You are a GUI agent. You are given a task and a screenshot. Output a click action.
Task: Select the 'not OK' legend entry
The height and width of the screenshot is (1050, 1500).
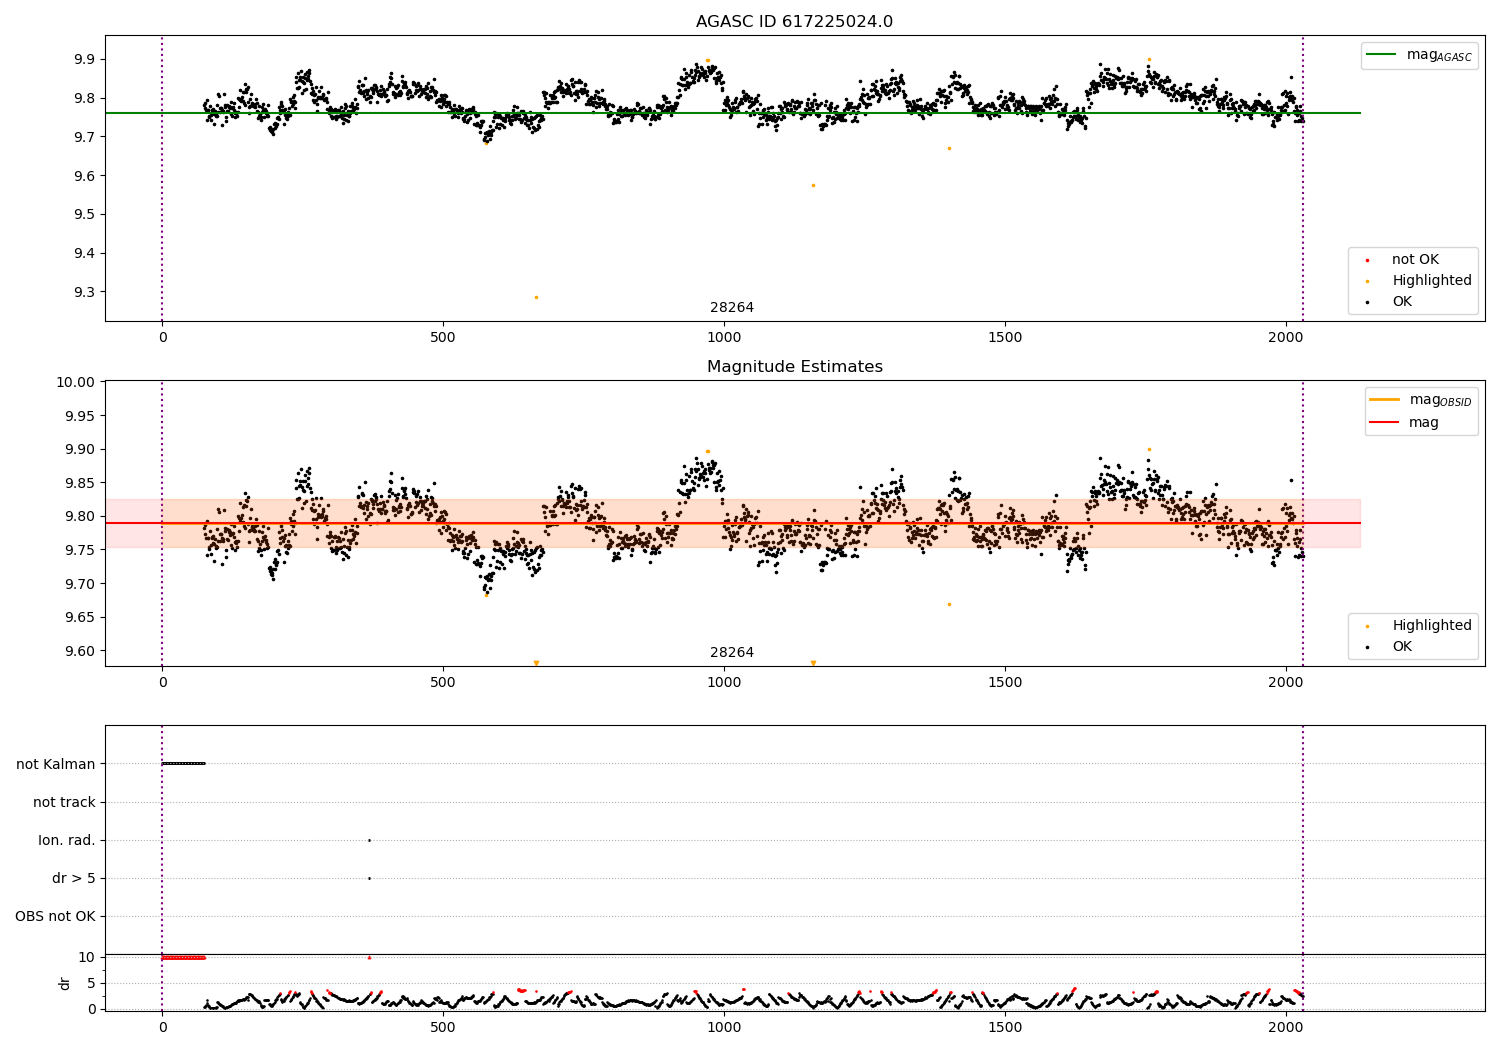coord(1415,260)
